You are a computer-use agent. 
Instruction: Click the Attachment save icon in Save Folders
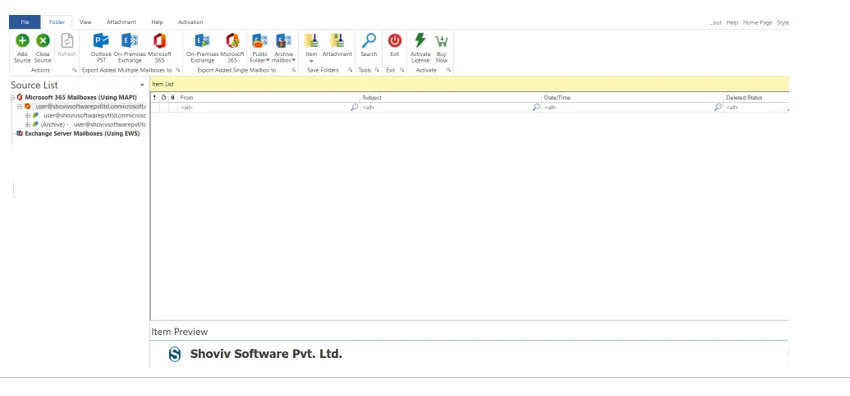(x=337, y=41)
